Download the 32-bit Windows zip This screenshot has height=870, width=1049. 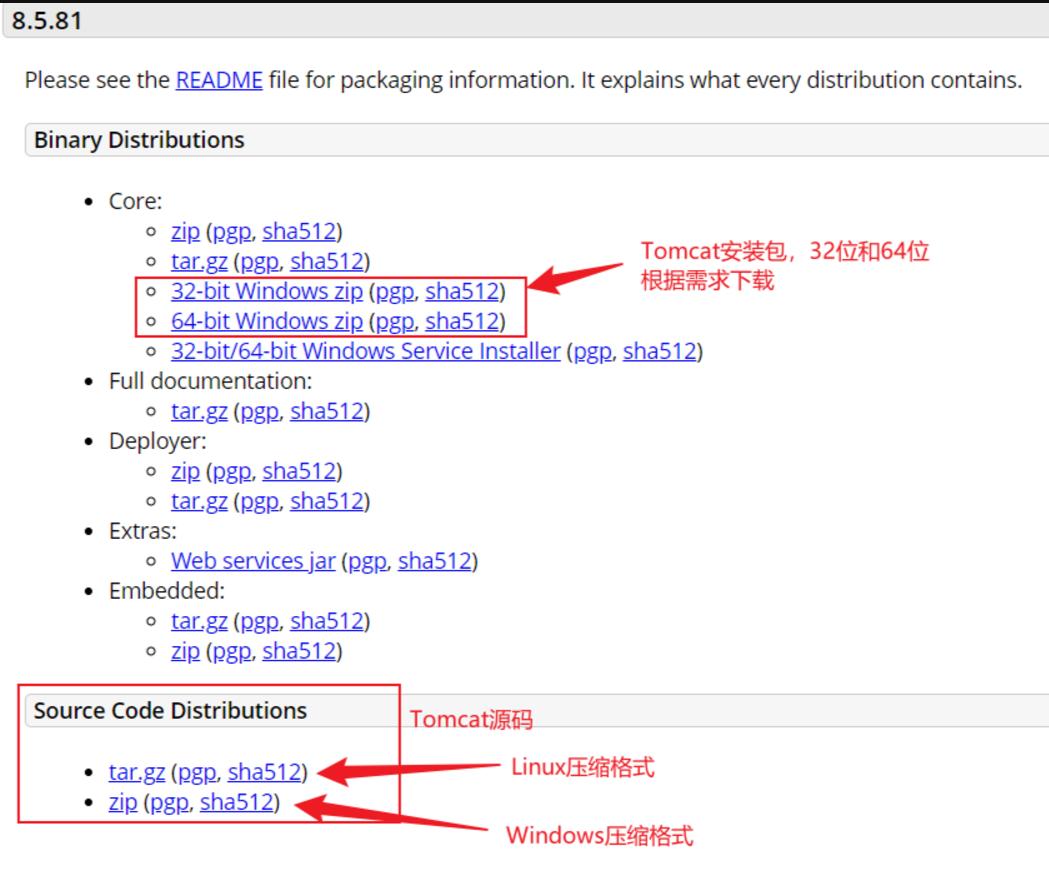point(267,292)
